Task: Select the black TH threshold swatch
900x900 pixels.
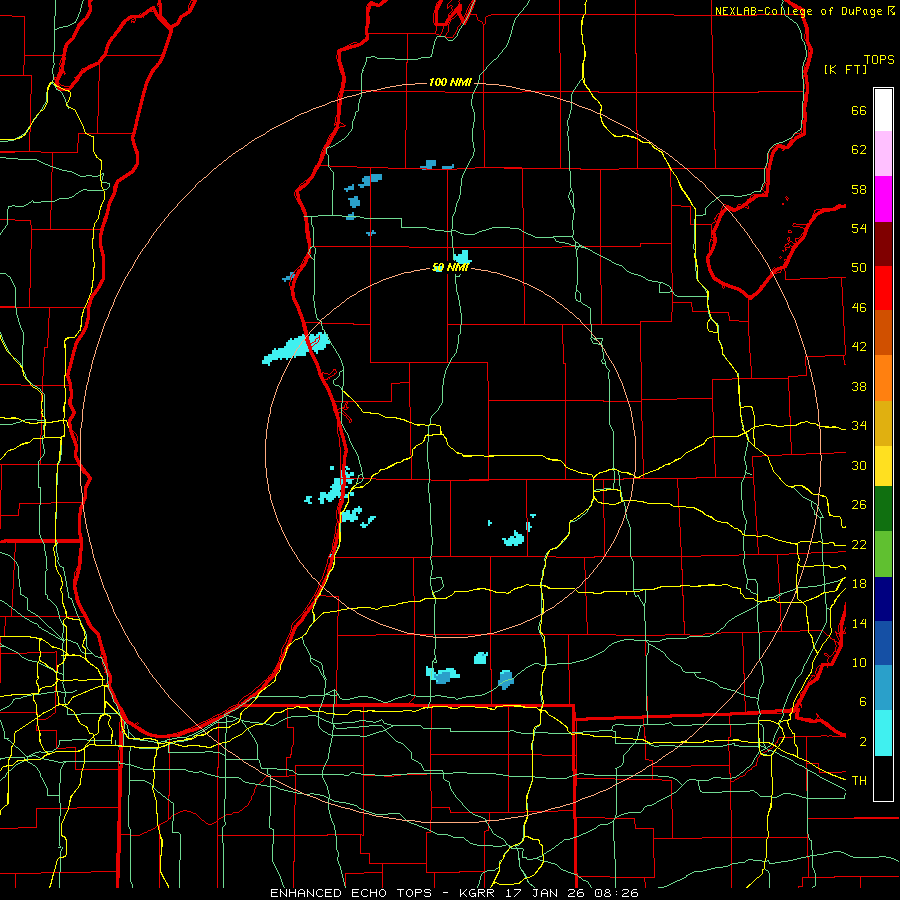Action: tap(883, 778)
